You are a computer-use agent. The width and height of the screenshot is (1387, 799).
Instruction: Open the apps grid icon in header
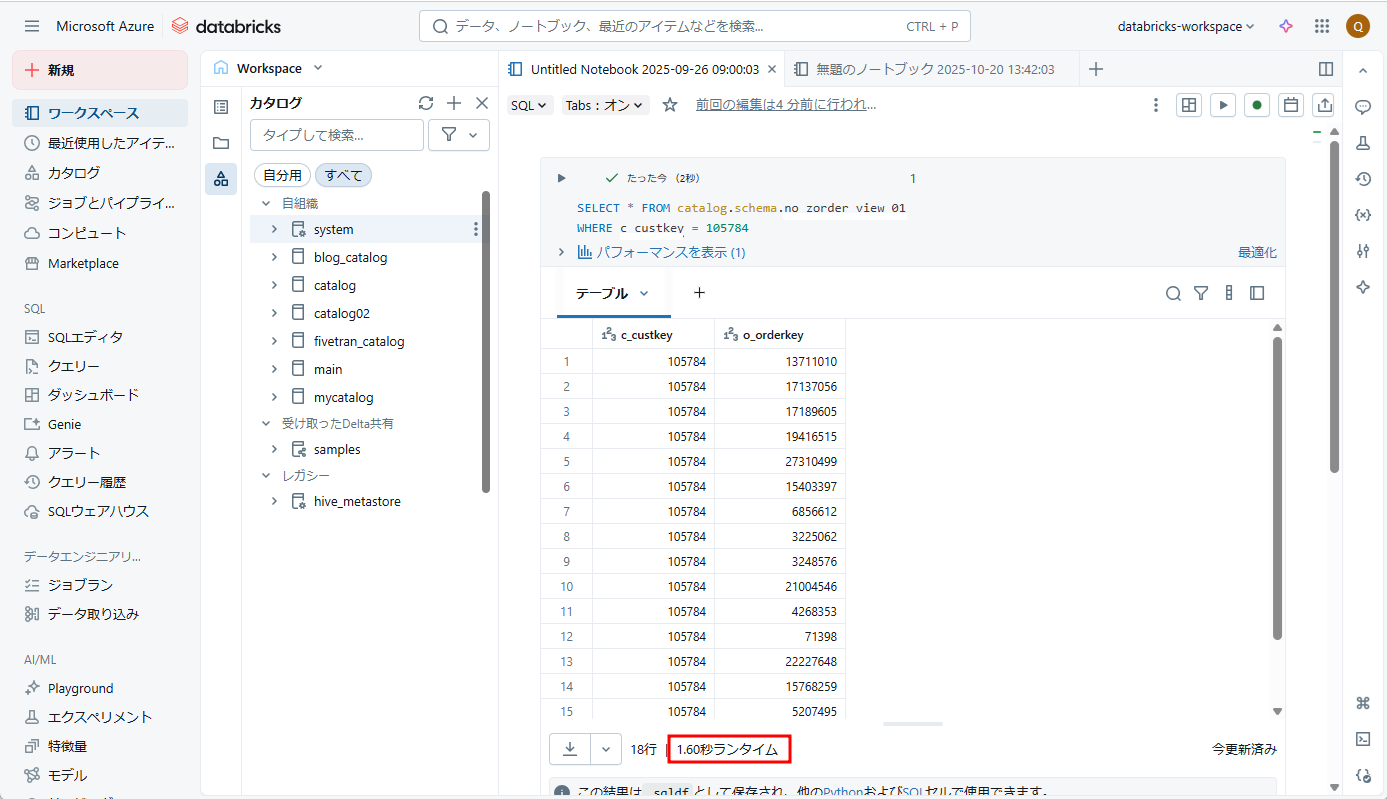click(x=1322, y=27)
